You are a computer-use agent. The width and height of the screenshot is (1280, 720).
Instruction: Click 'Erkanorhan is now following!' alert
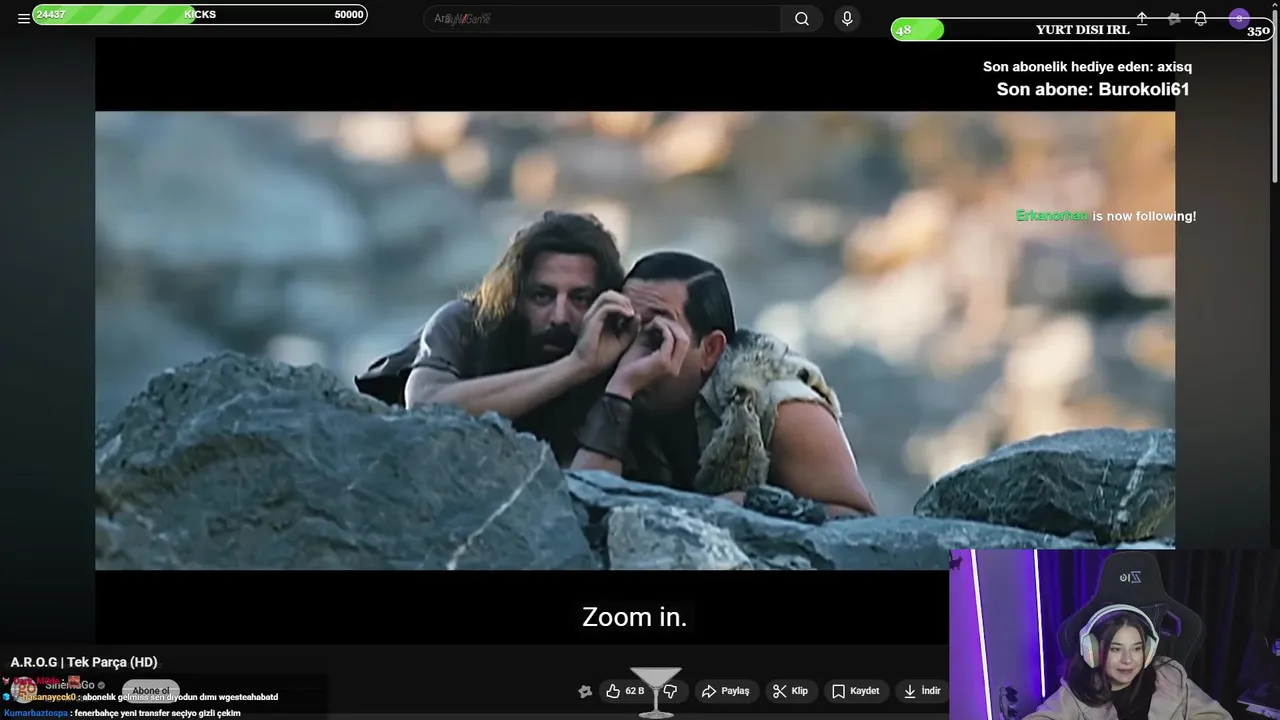coord(1106,216)
